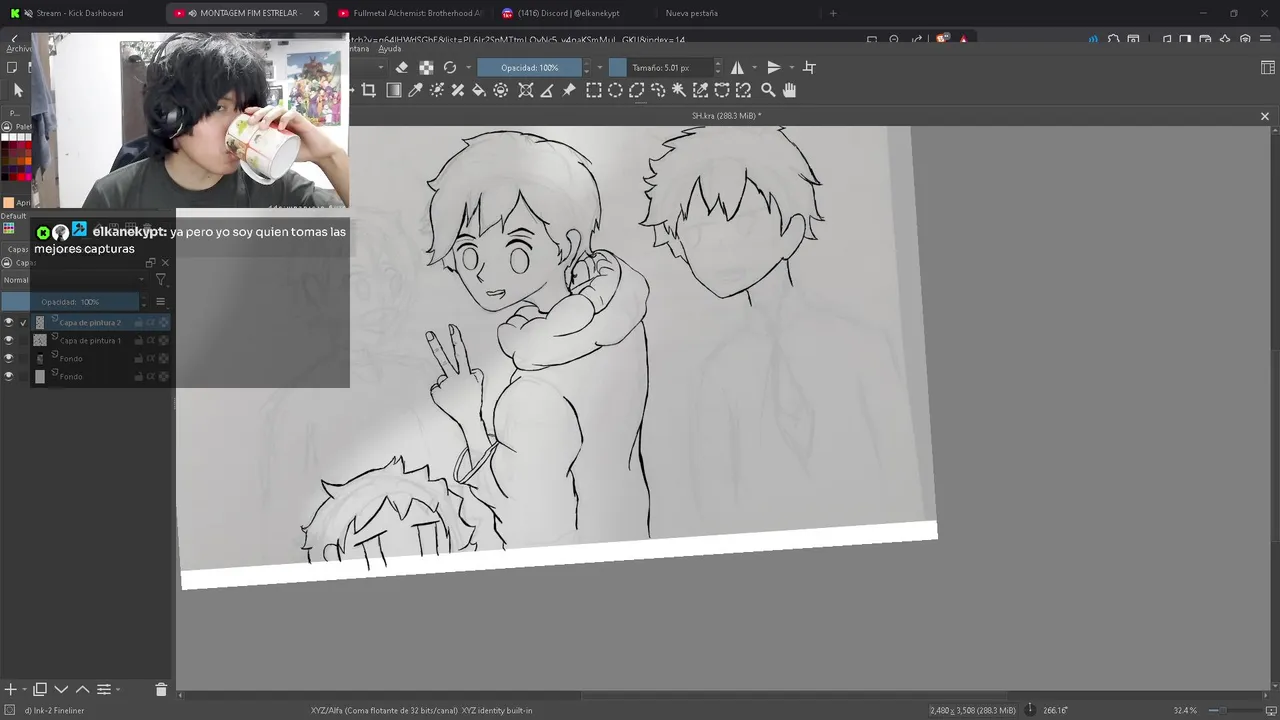Open the workspace chooser icon
This screenshot has height=720, width=1280.
[1268, 67]
